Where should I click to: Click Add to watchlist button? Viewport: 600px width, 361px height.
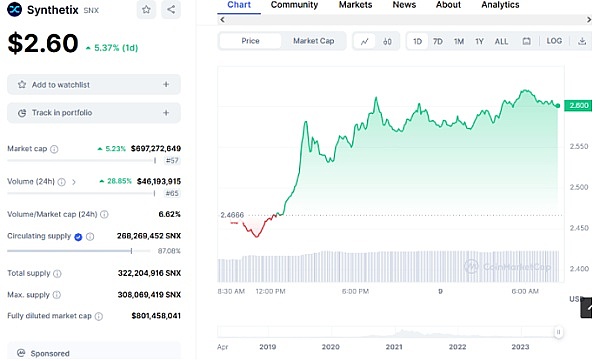[94, 85]
